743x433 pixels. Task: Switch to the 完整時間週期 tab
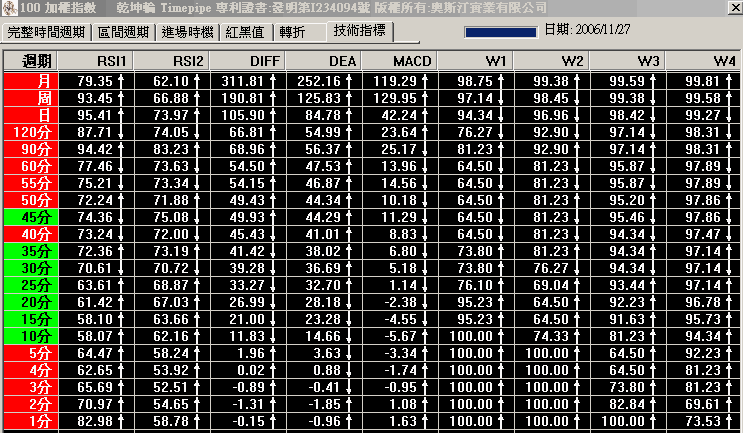[46, 32]
